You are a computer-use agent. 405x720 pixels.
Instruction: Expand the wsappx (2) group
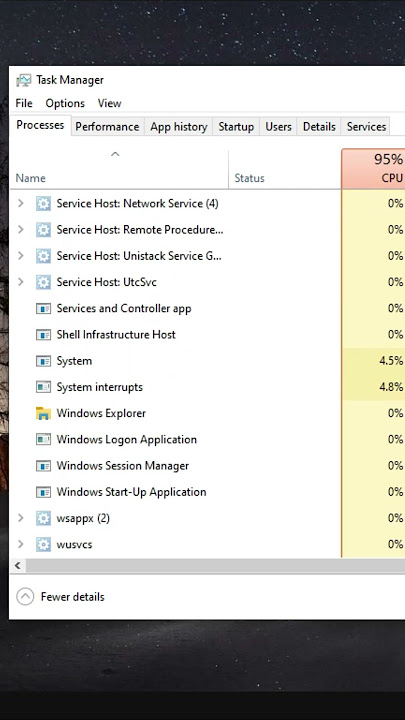pyautogui.click(x=20, y=518)
